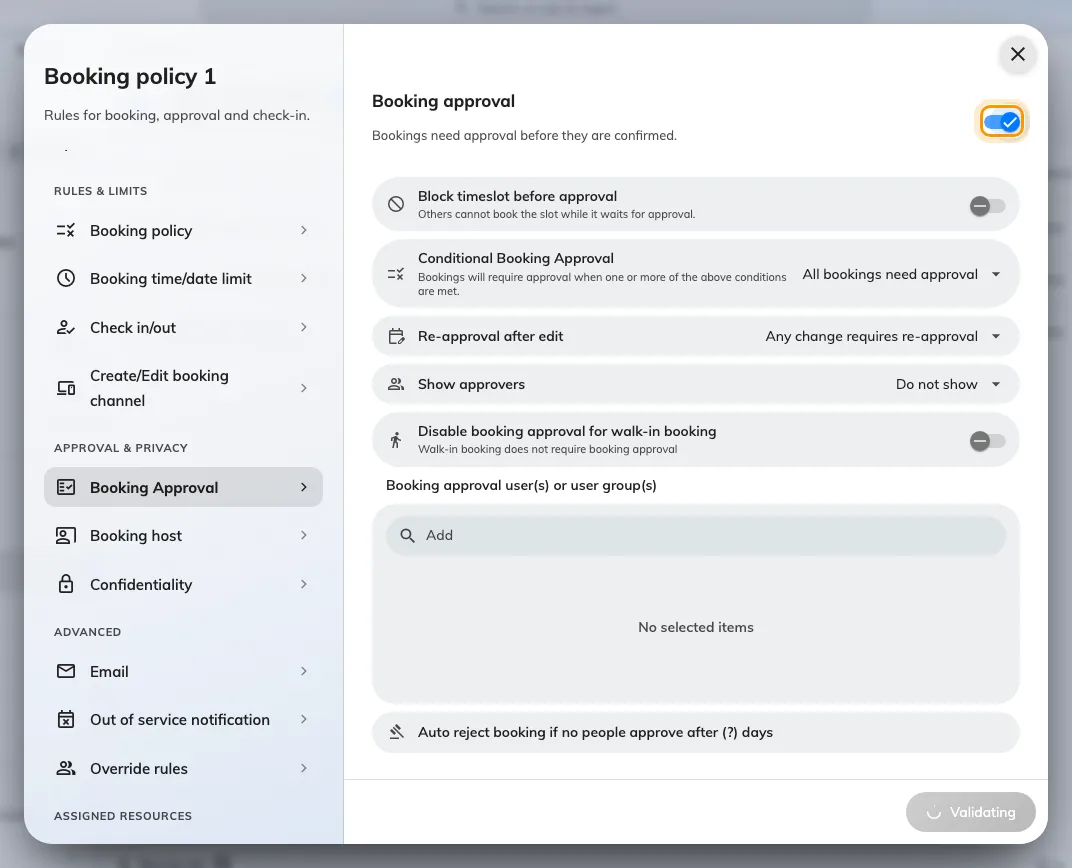Close the Booking policy dialog
The width and height of the screenshot is (1072, 868).
[x=1018, y=54]
